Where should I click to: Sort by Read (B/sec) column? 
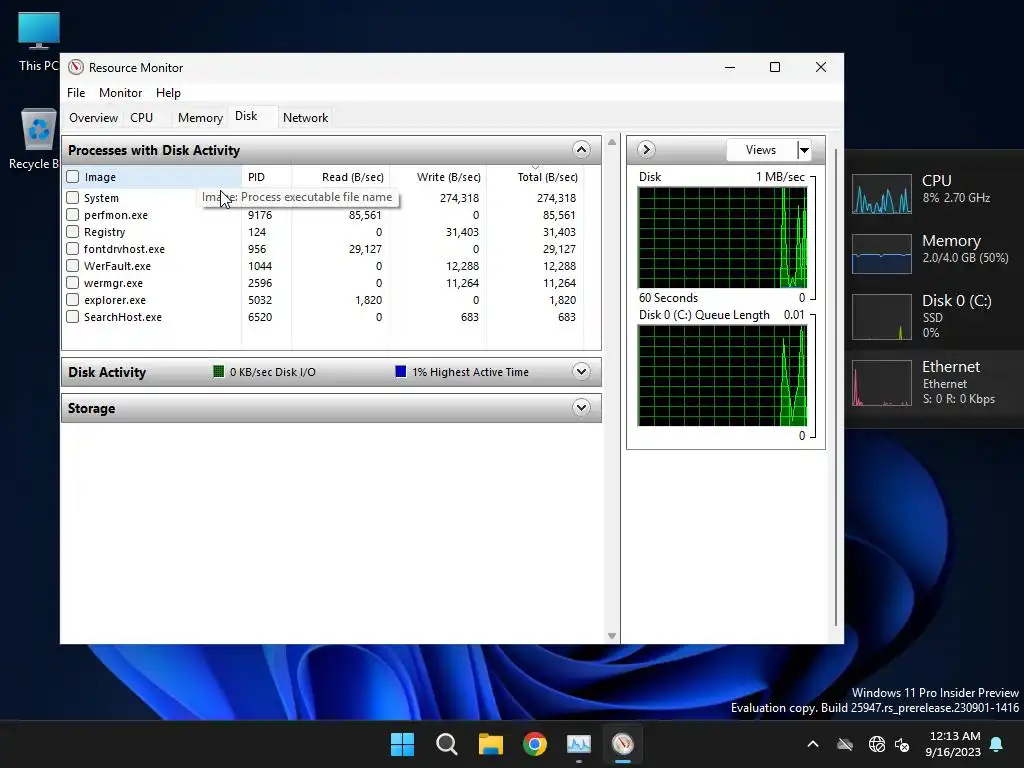pyautogui.click(x=340, y=177)
